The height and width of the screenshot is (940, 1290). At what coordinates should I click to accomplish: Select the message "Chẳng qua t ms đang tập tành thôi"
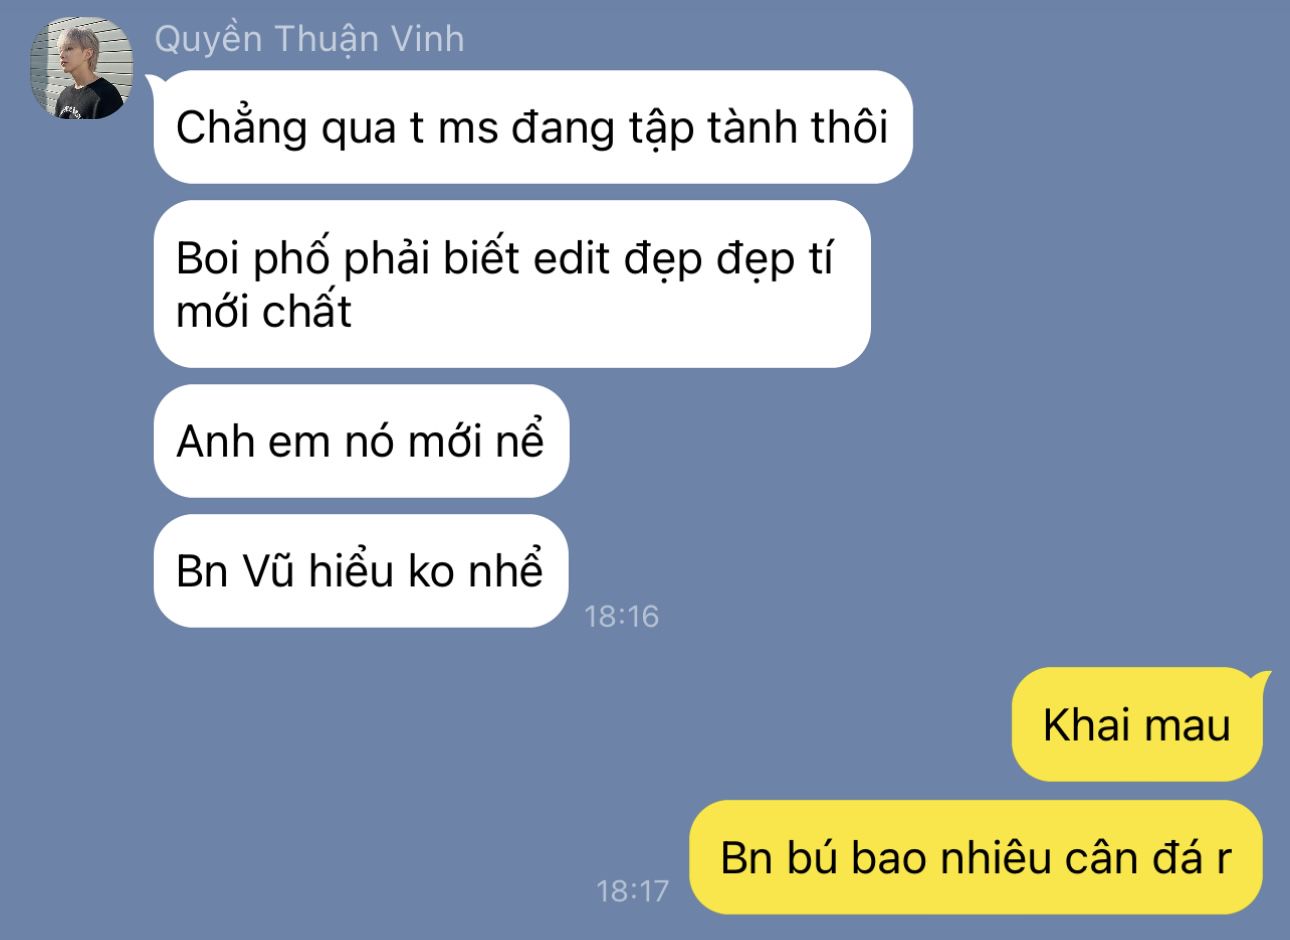pyautogui.click(x=533, y=127)
